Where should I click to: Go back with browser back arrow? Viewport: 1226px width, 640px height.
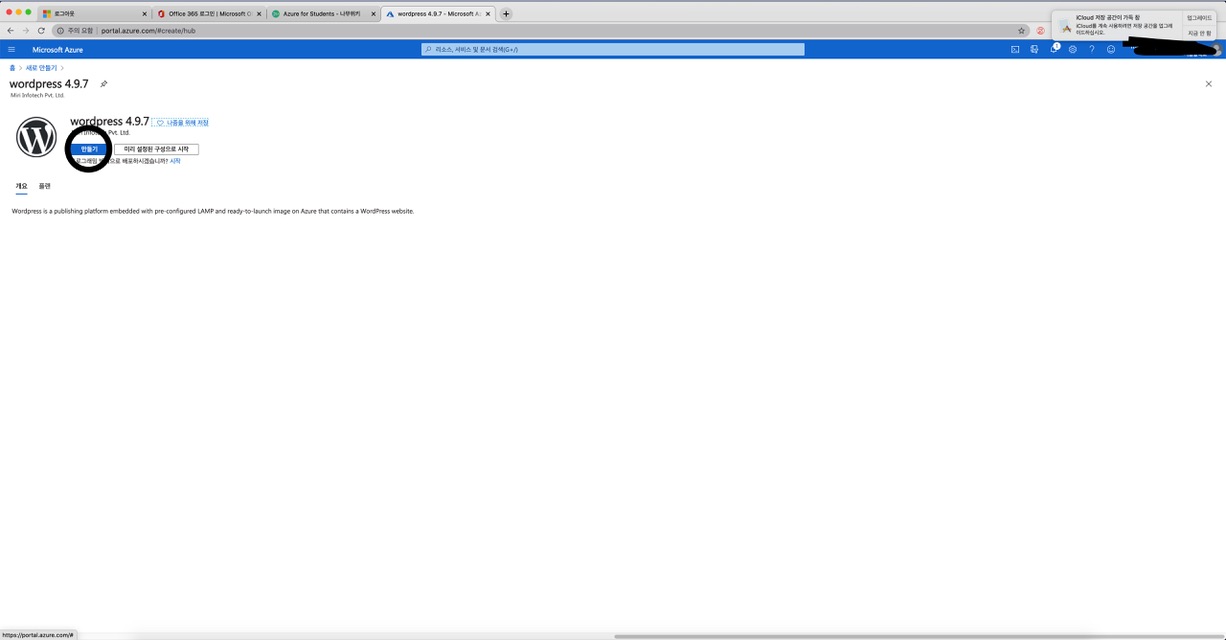[x=10, y=31]
